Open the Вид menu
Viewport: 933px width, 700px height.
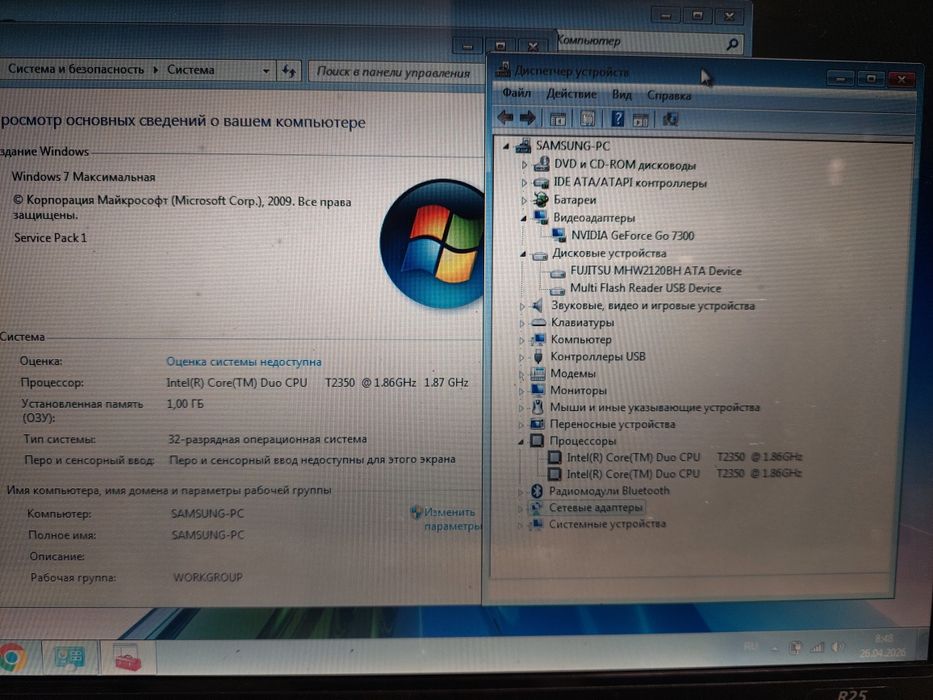622,95
